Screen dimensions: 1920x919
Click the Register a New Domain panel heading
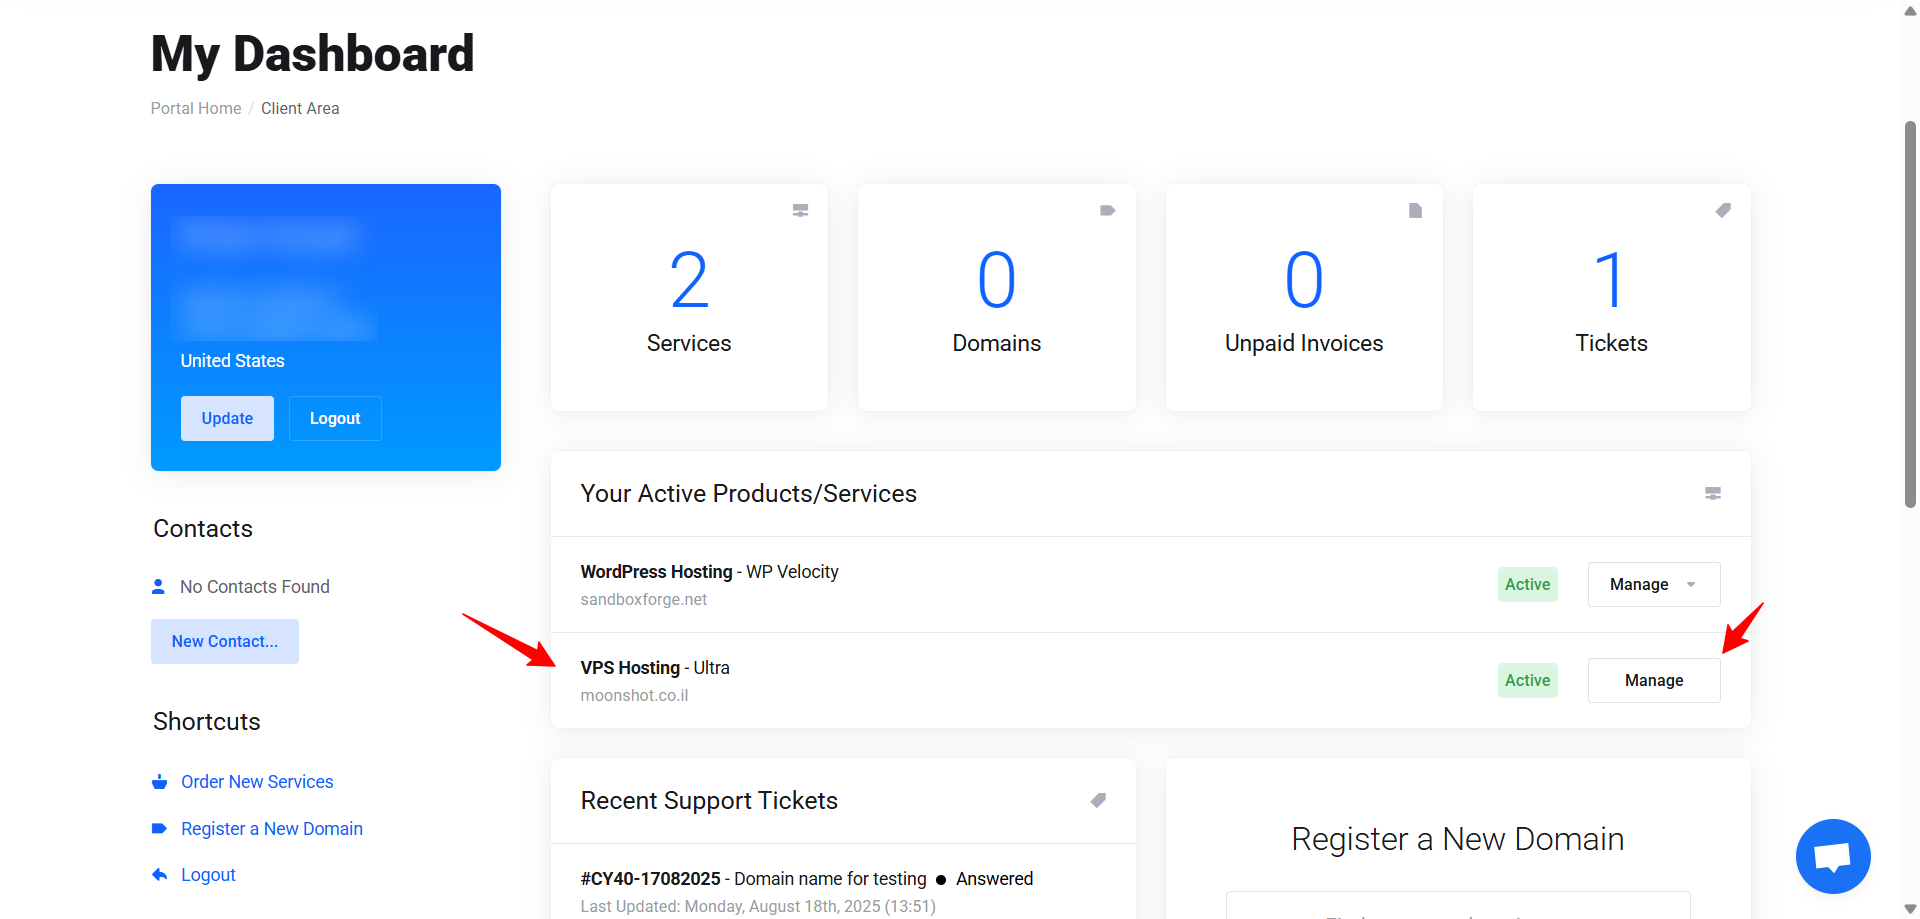click(x=1458, y=839)
